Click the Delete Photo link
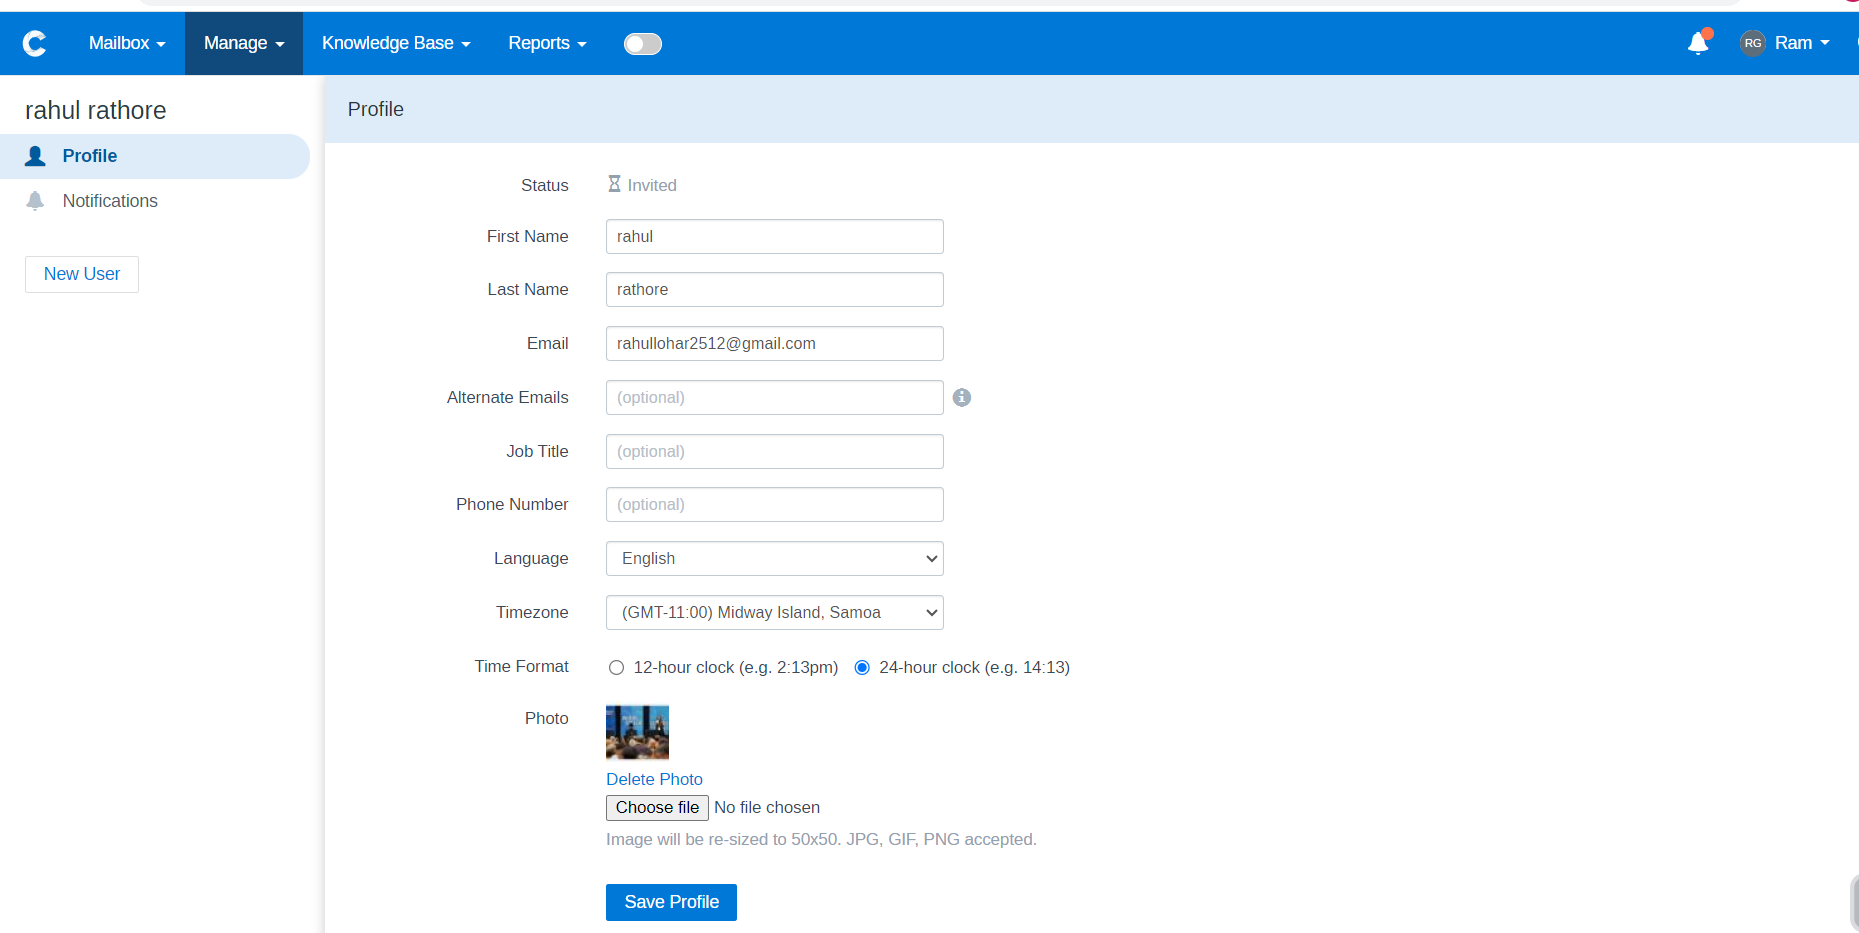 pyautogui.click(x=654, y=779)
